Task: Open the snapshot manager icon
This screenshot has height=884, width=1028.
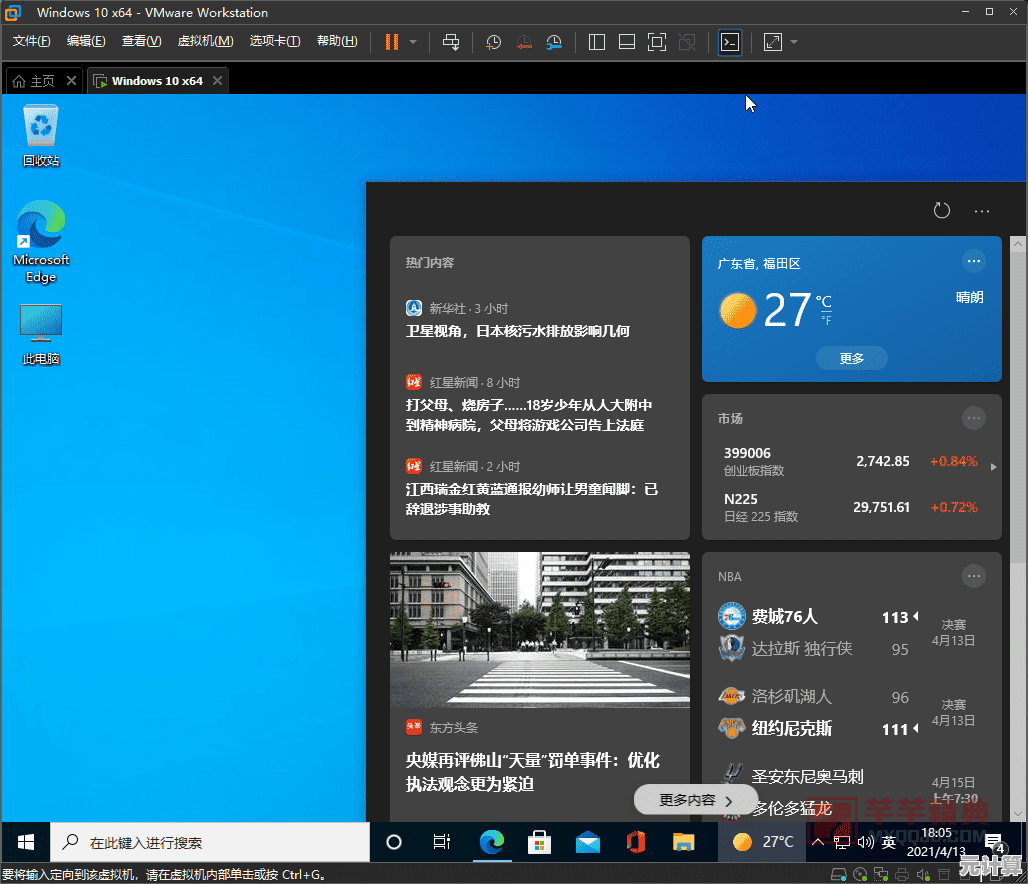Action: coord(554,42)
